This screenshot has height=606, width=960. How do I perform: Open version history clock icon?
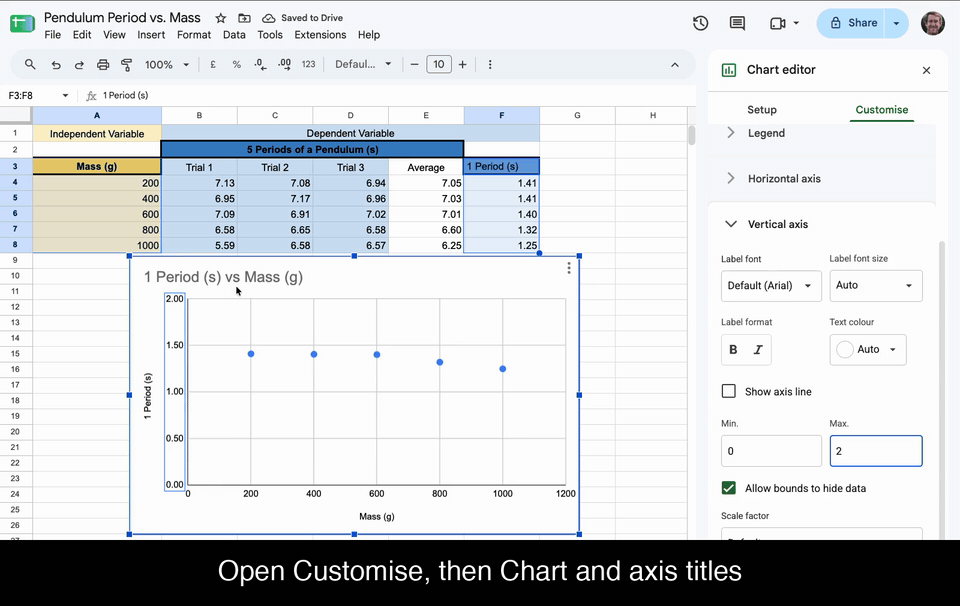700,23
